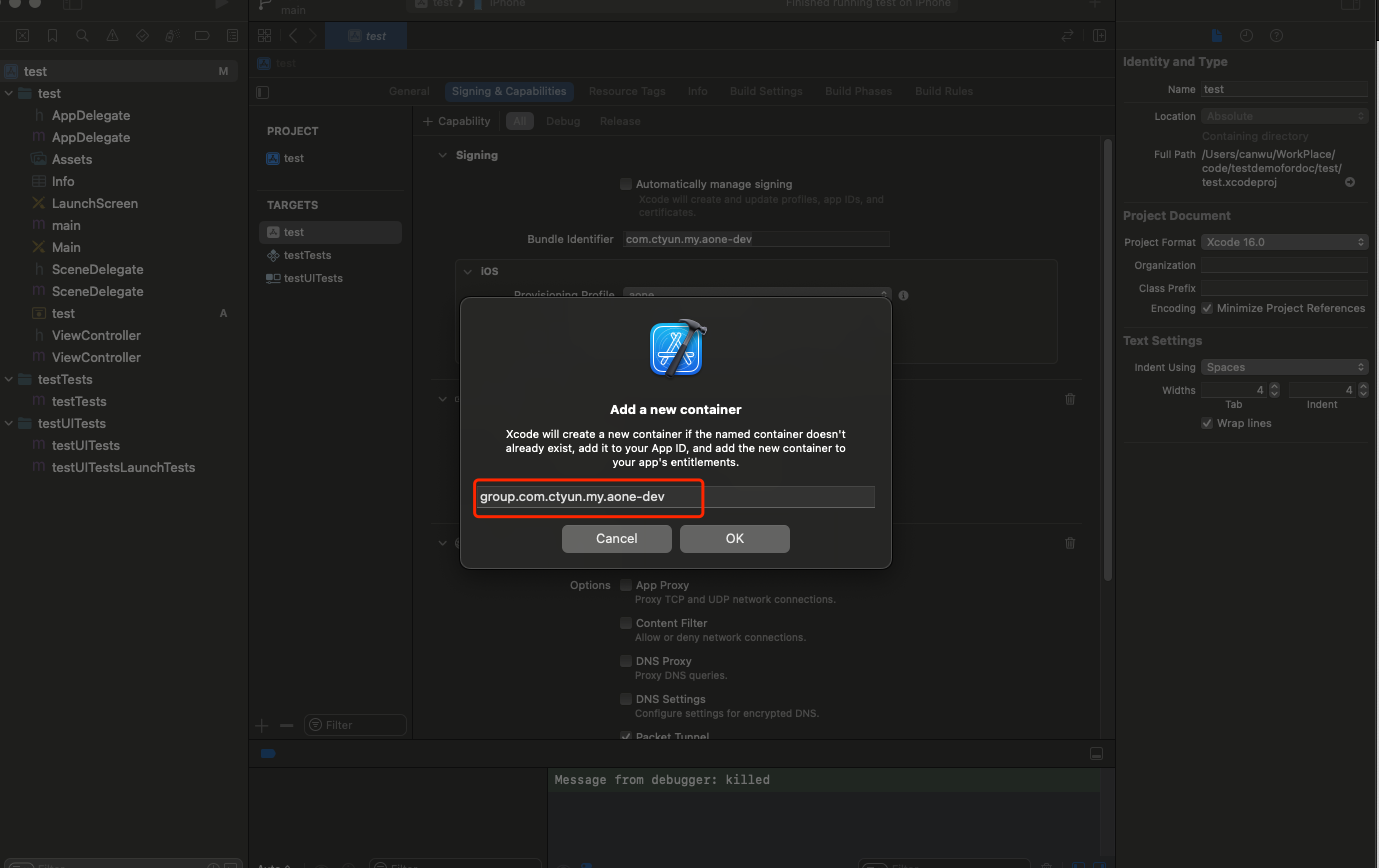Enable the DNS Settings option
Screen dimensions: 1379x868
point(626,699)
